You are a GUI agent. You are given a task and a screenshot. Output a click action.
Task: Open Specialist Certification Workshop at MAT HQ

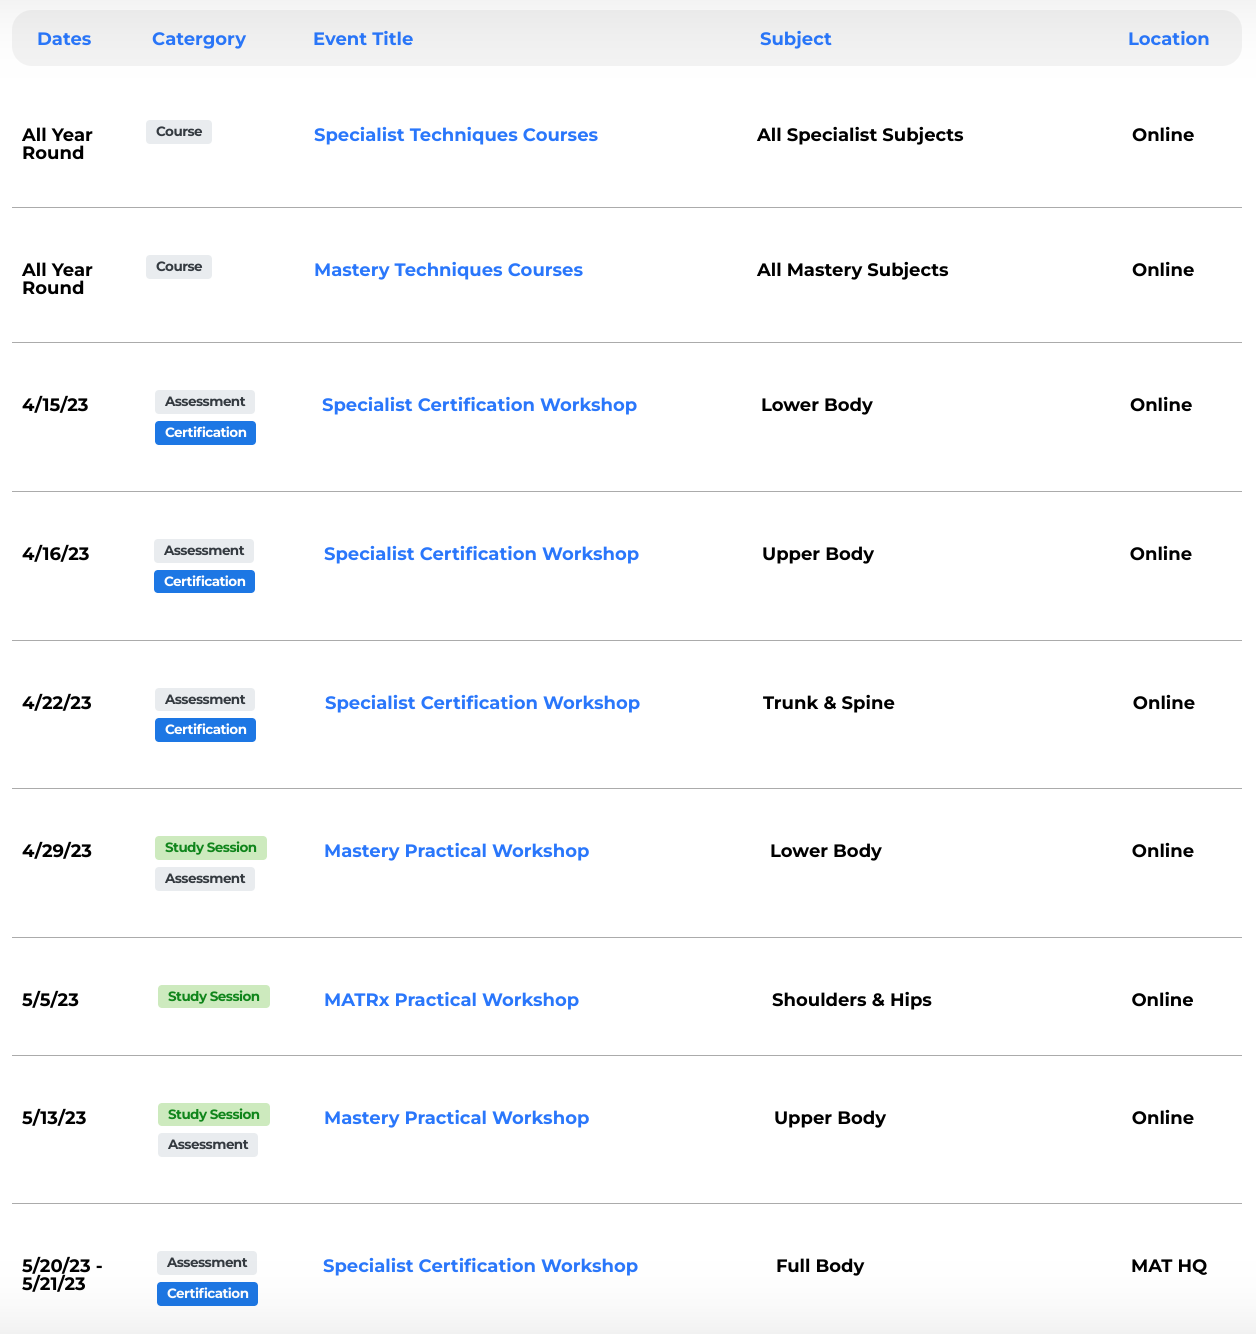click(480, 1266)
